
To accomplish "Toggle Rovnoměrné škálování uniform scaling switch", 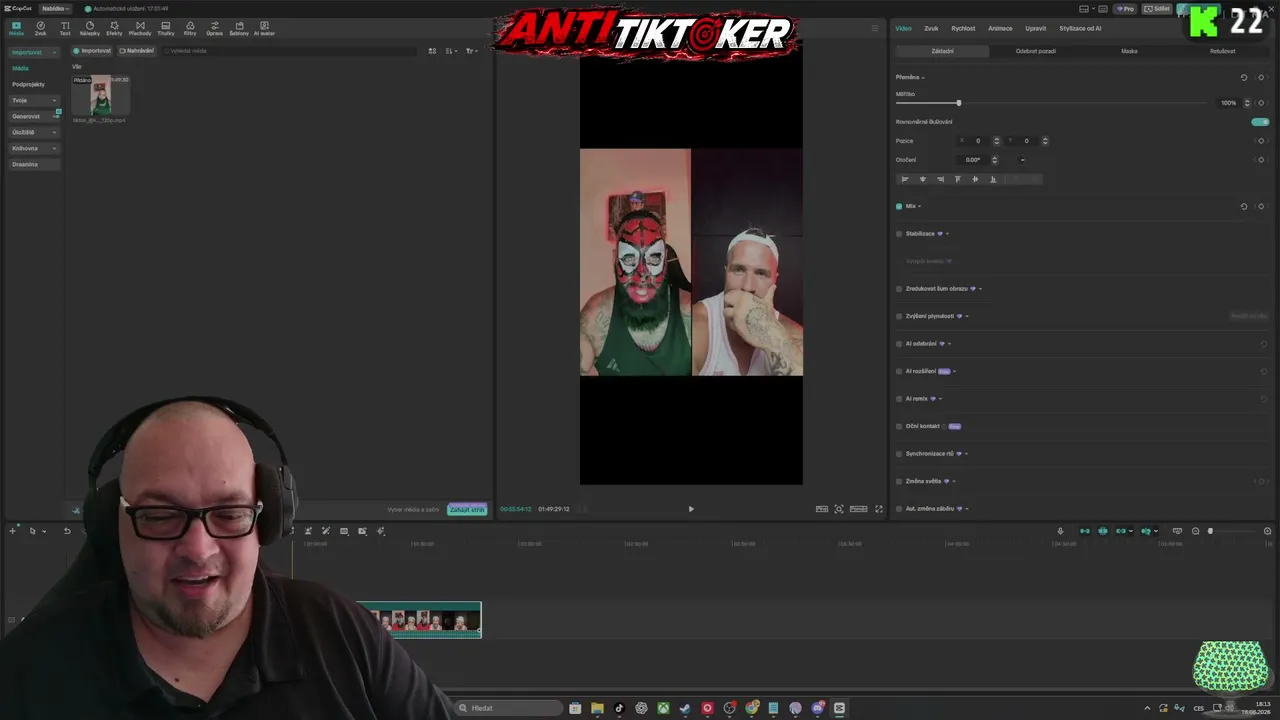I will (1260, 122).
